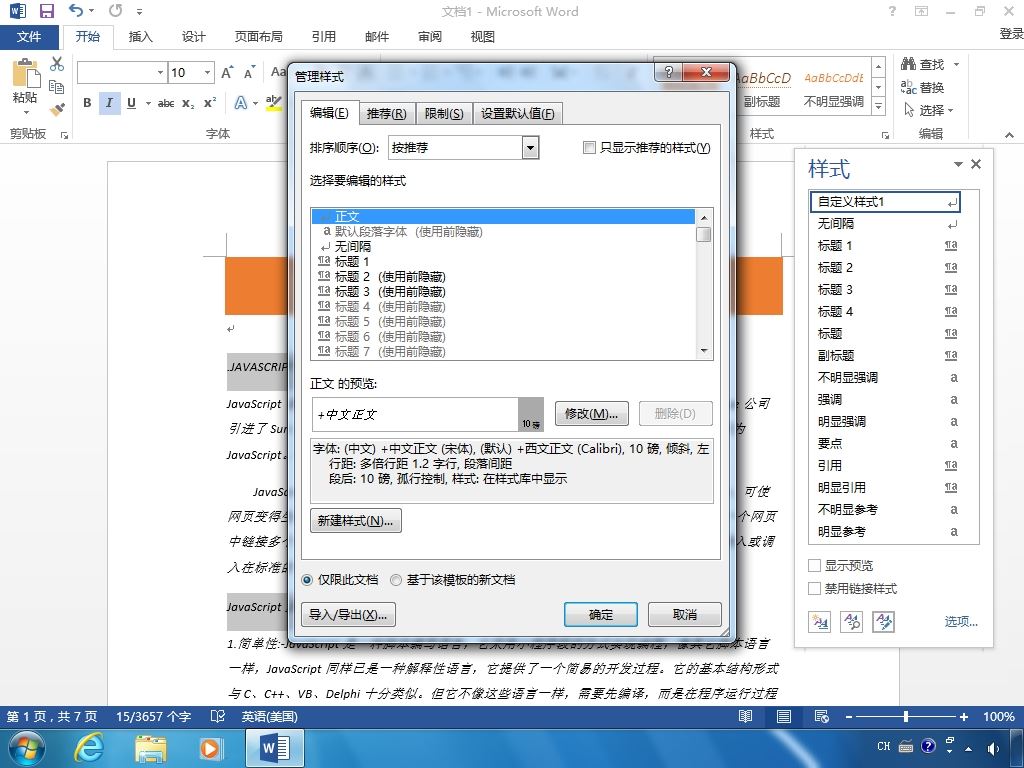Screen dimensions: 1024x768
Task: Open the File tab
Action: [29, 37]
